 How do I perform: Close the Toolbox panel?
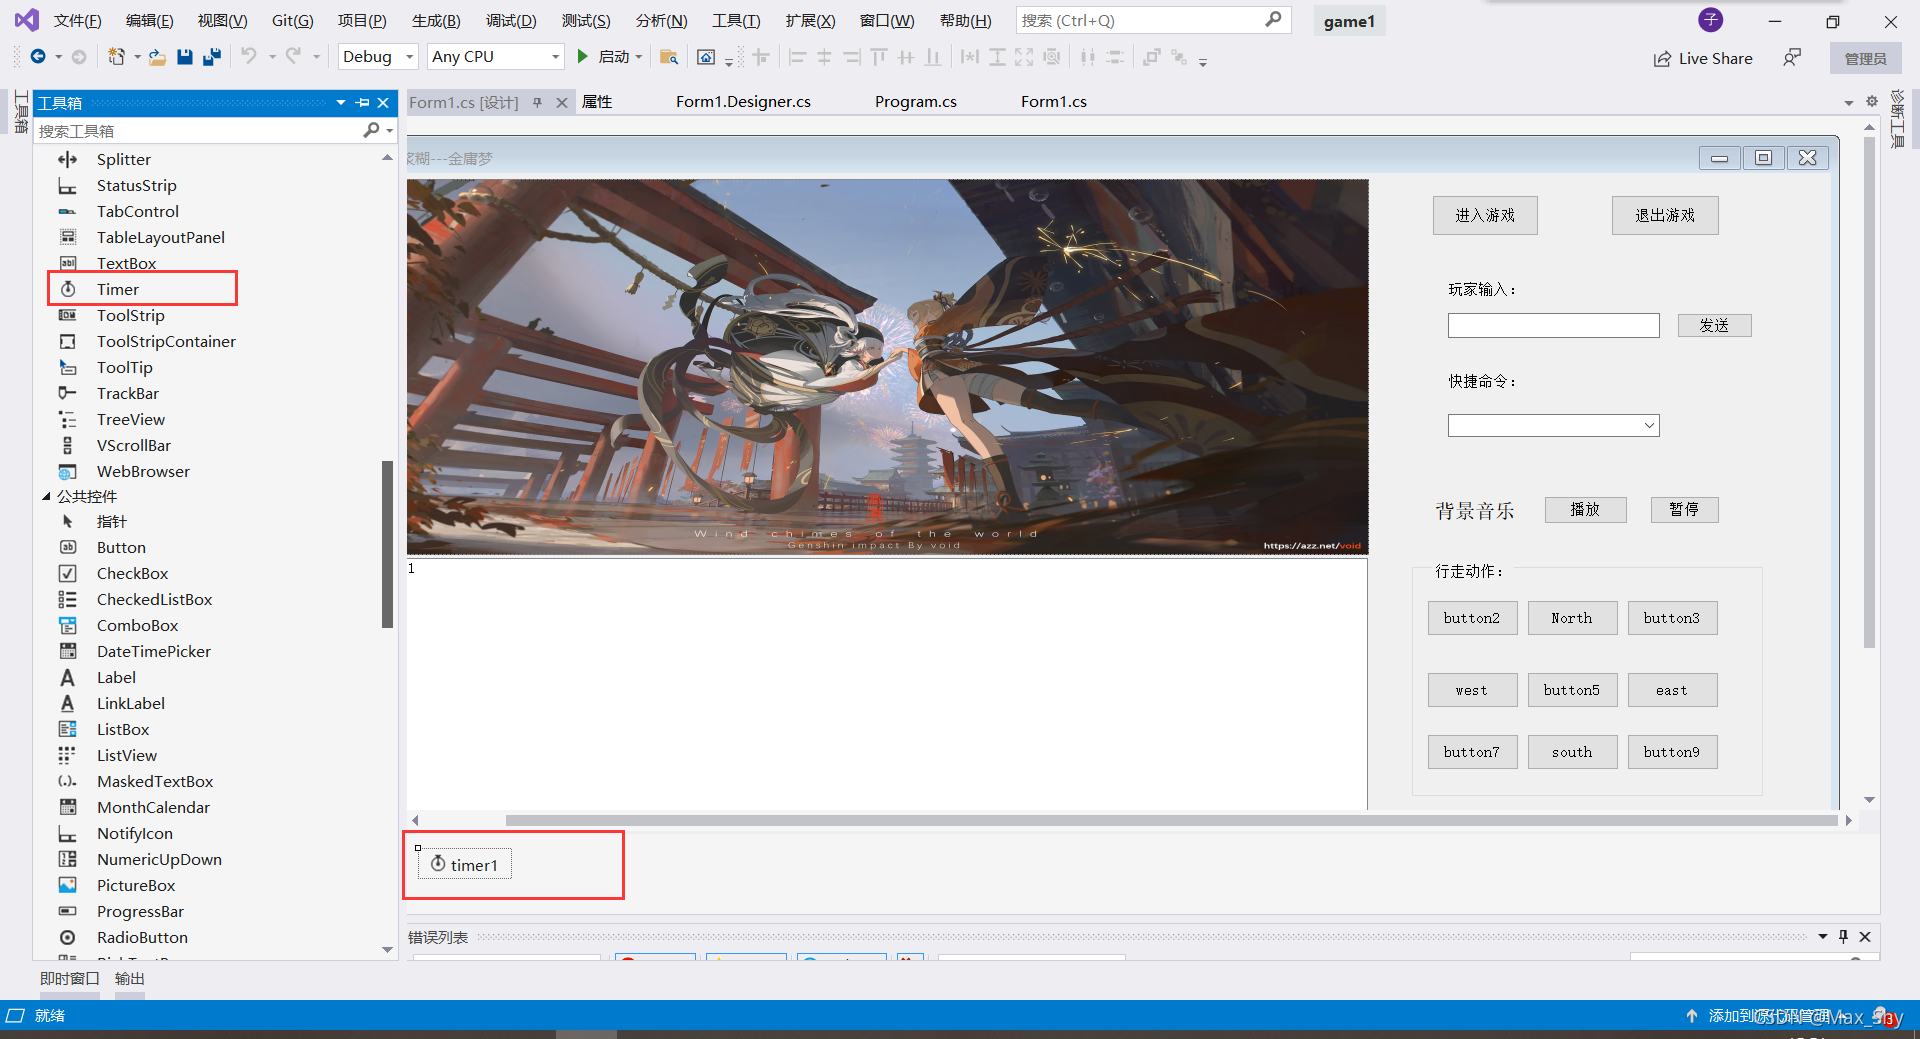point(383,102)
